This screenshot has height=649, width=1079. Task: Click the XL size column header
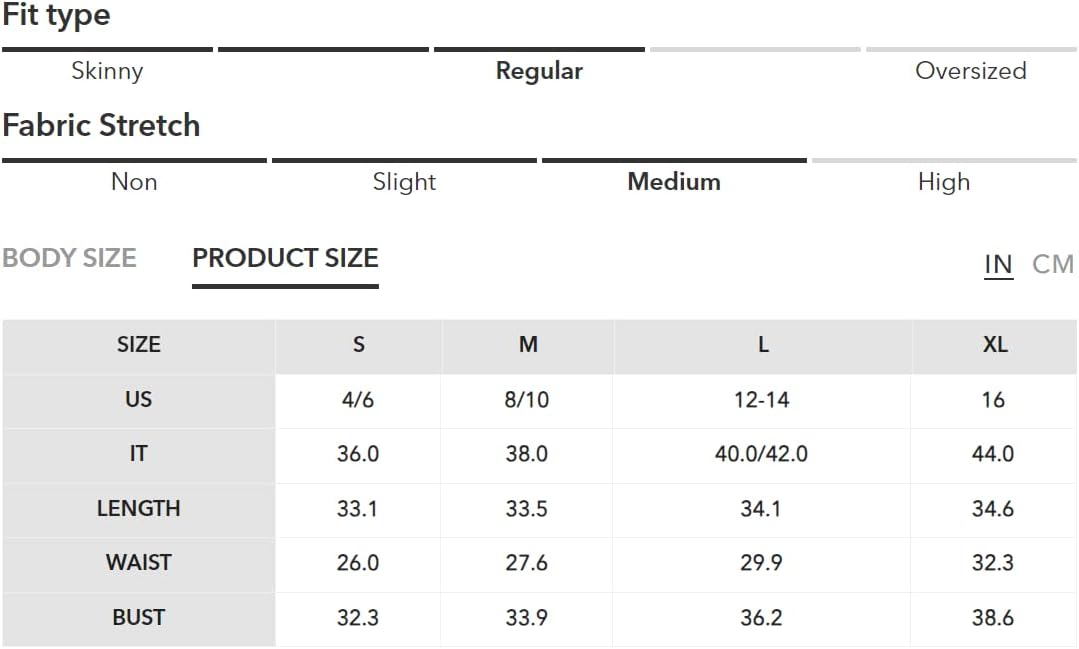(x=994, y=345)
